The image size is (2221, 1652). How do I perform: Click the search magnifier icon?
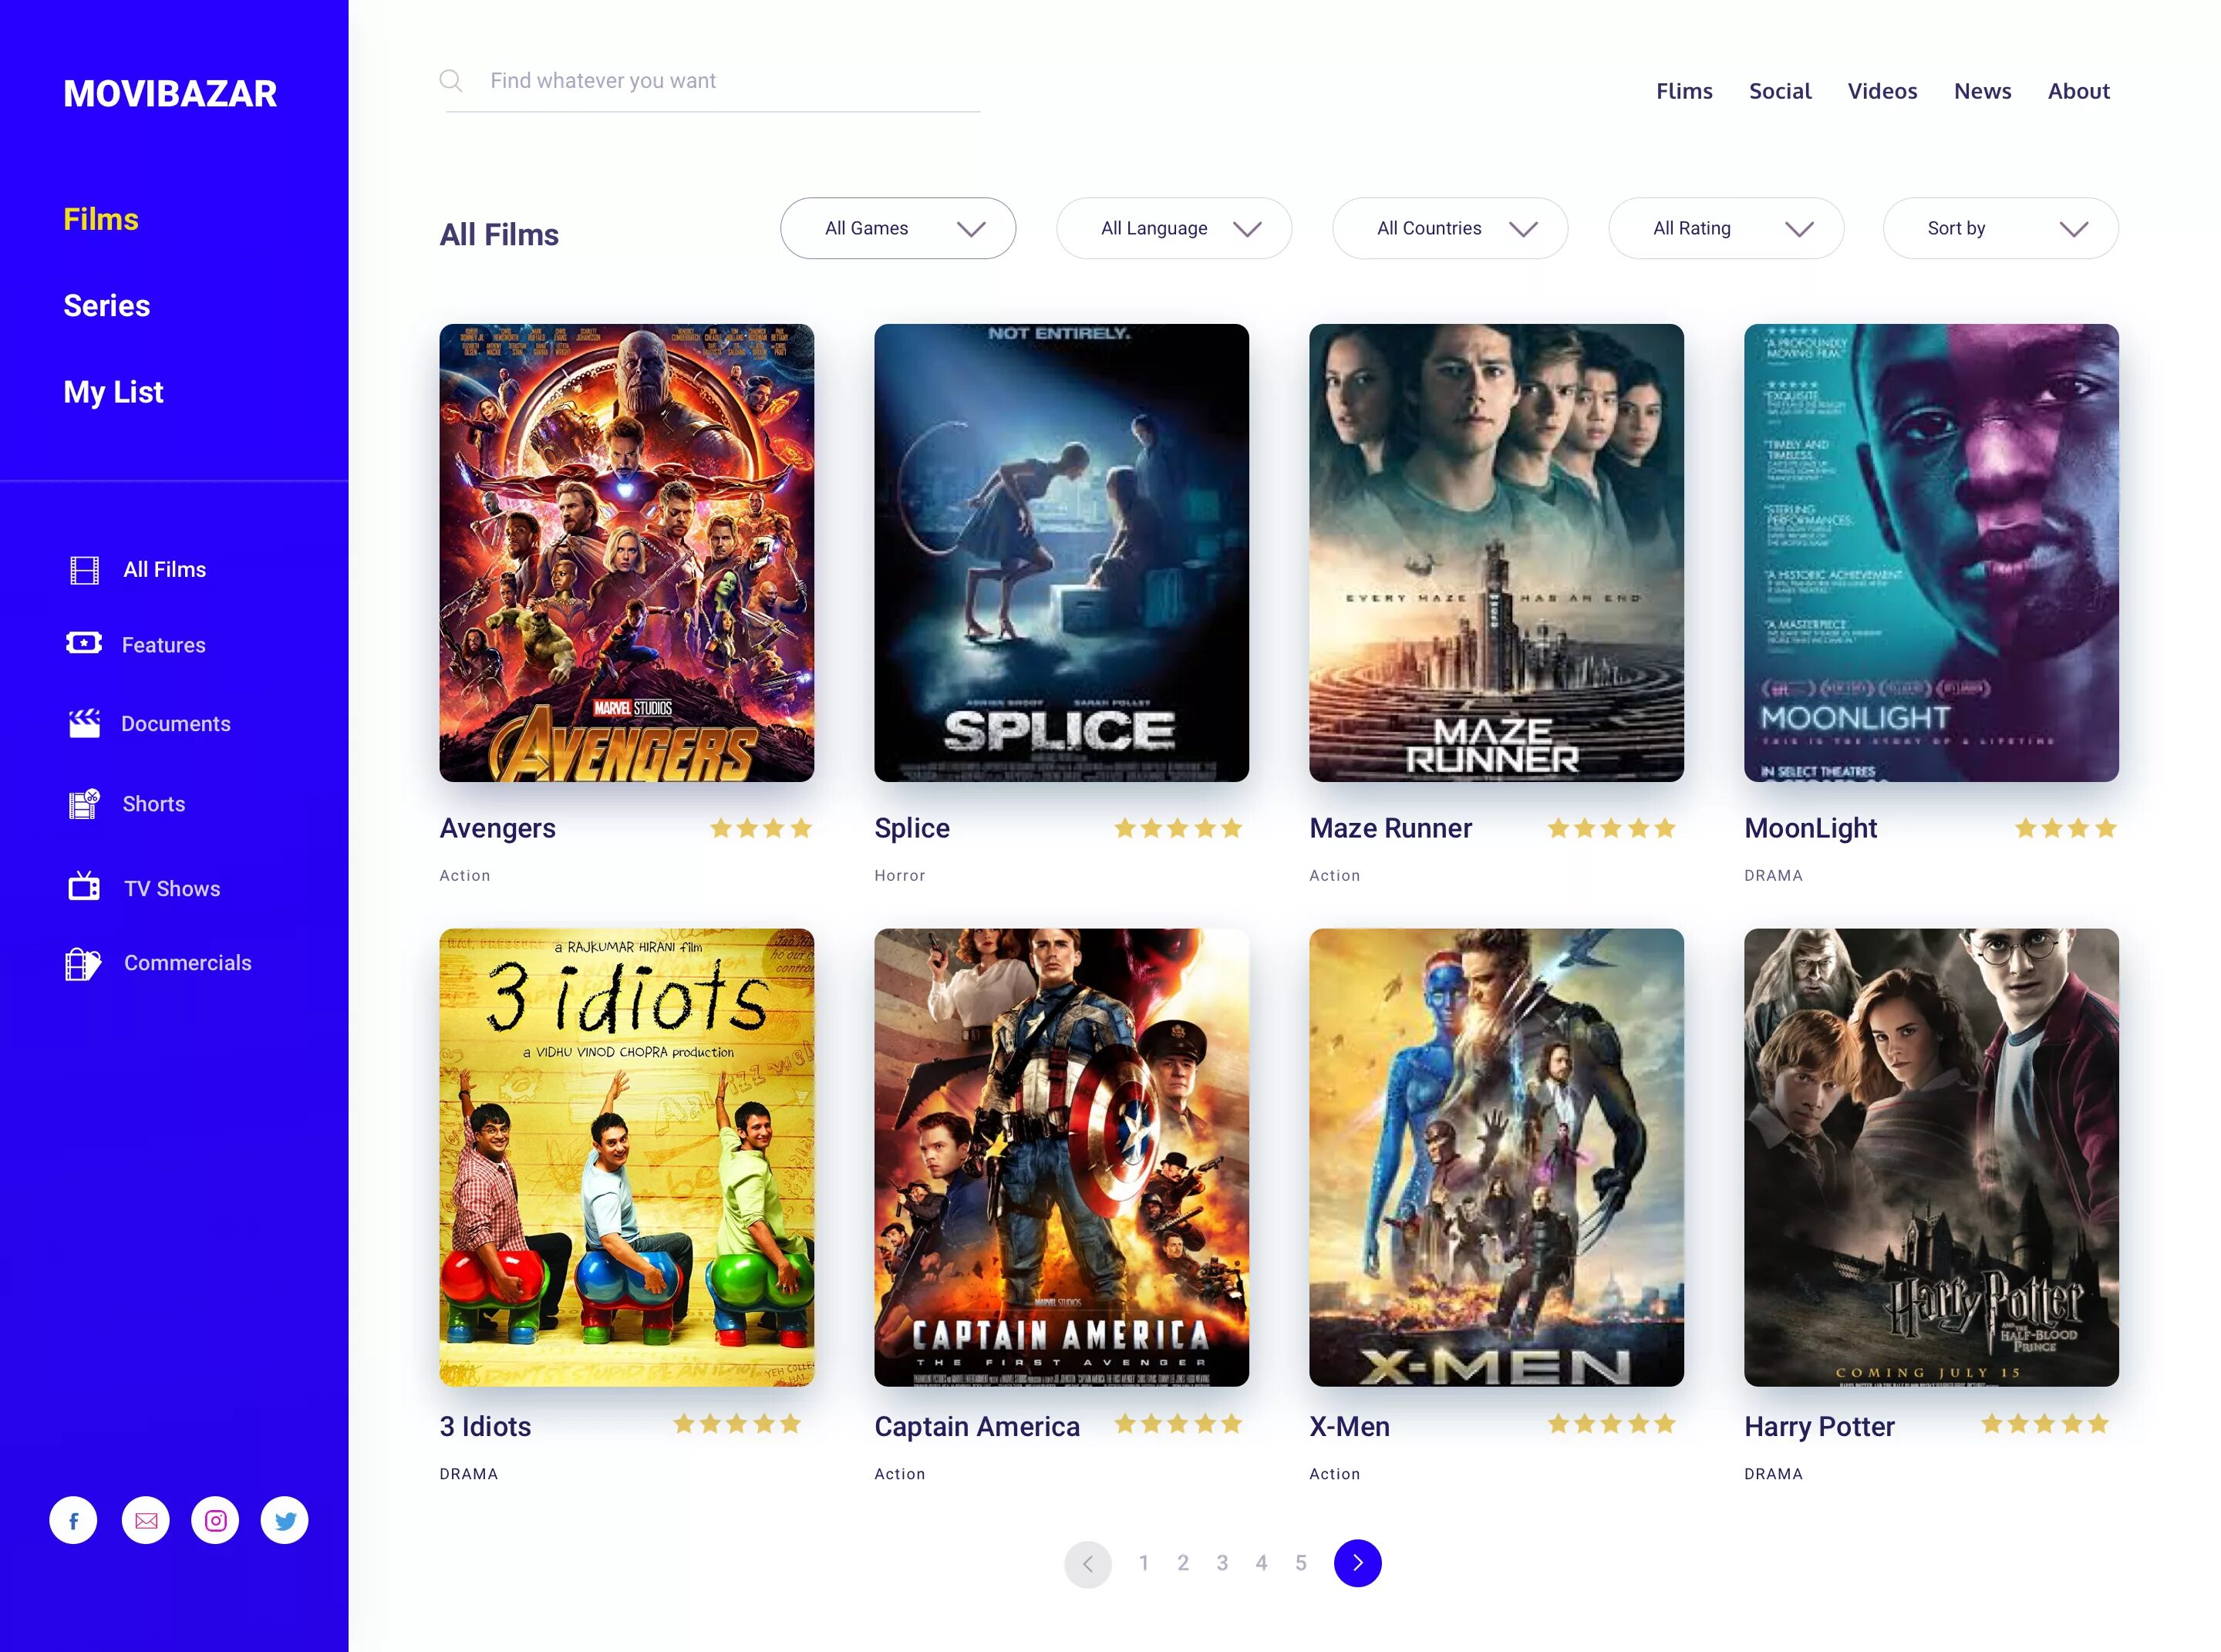[451, 81]
